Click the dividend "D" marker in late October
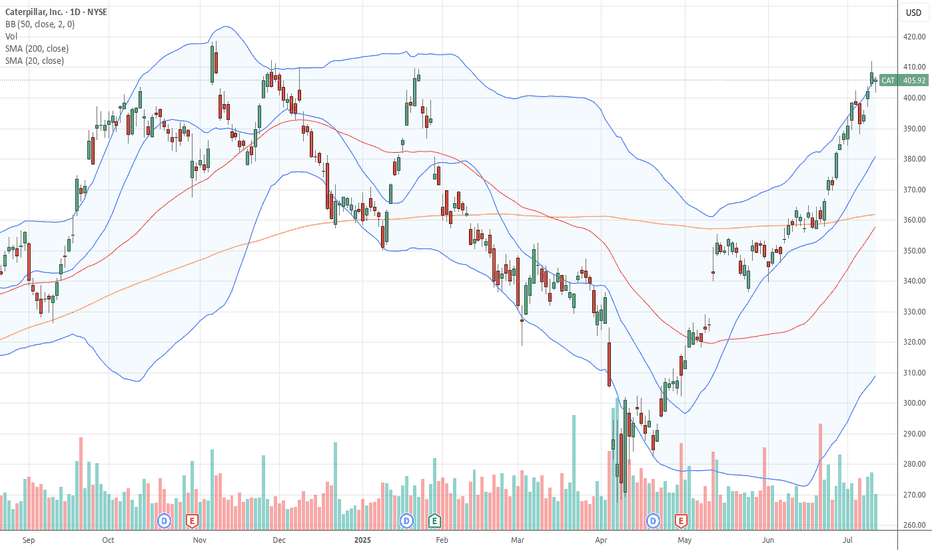Viewport: 932px width, 550px height. (164, 521)
